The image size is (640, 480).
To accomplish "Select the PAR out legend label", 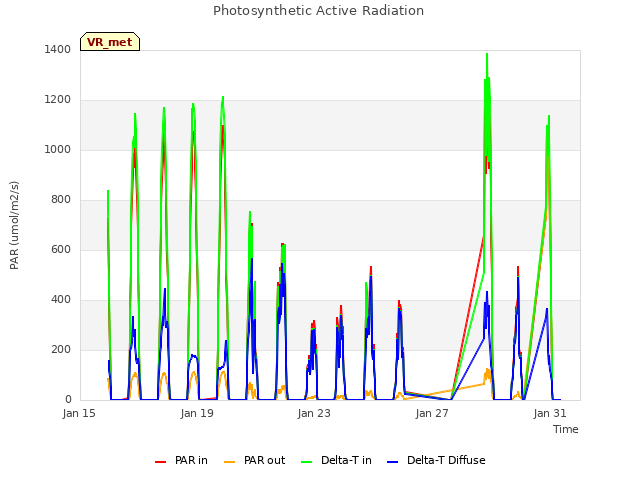I will (264, 460).
